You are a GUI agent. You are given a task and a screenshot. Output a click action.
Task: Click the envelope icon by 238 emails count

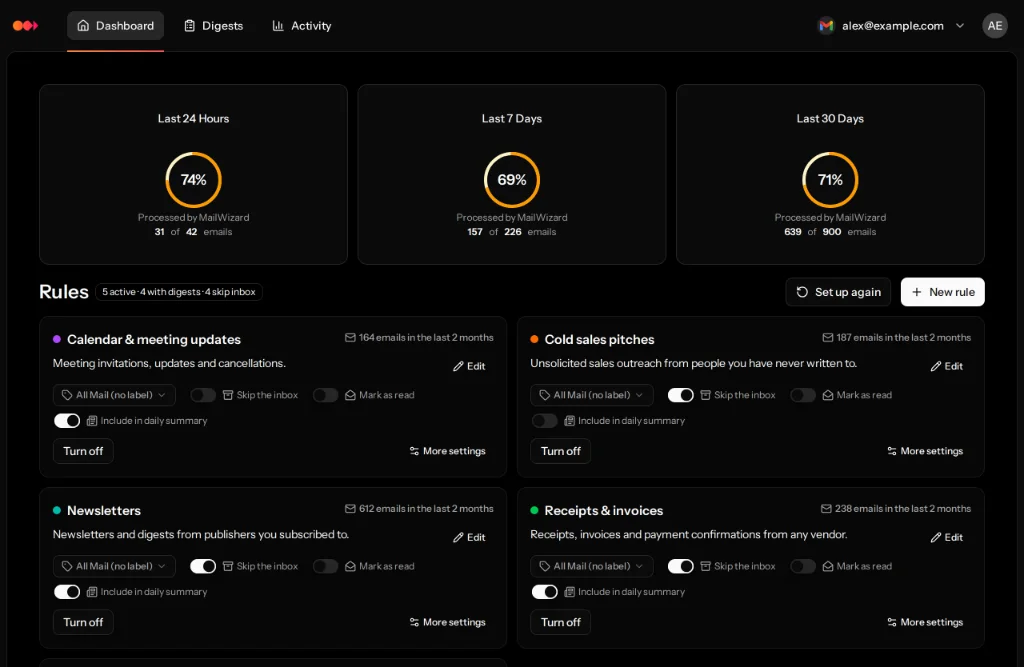(826, 509)
